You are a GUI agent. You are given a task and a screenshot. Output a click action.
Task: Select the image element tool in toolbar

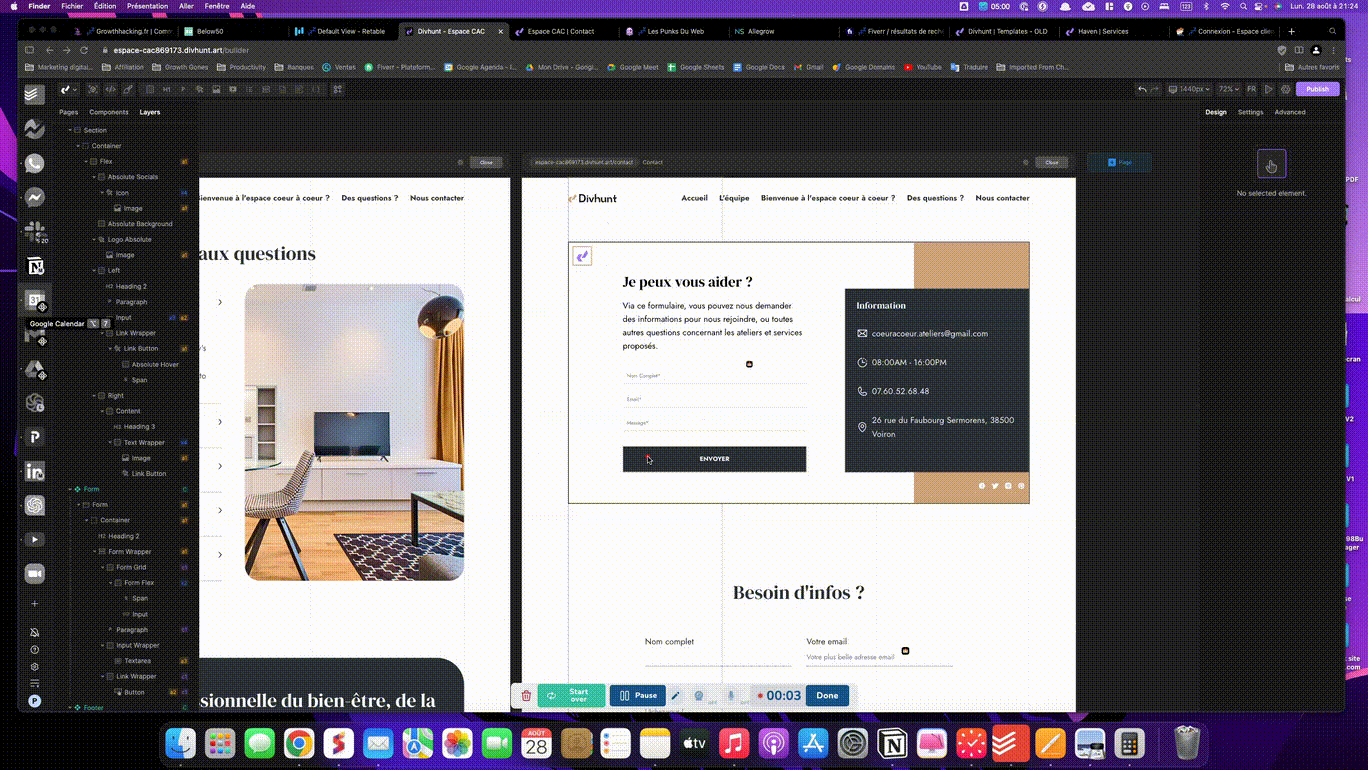click(216, 89)
